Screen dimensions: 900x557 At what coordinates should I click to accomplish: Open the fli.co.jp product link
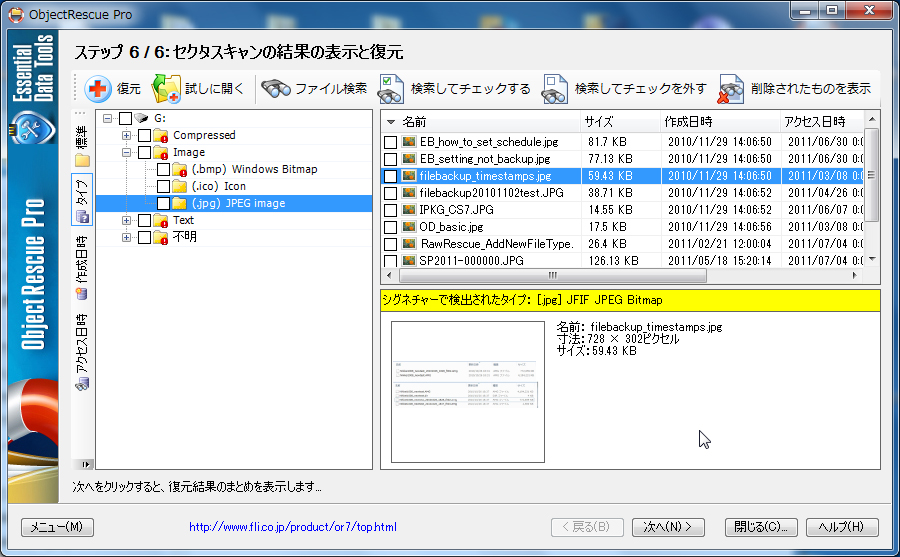click(293, 527)
